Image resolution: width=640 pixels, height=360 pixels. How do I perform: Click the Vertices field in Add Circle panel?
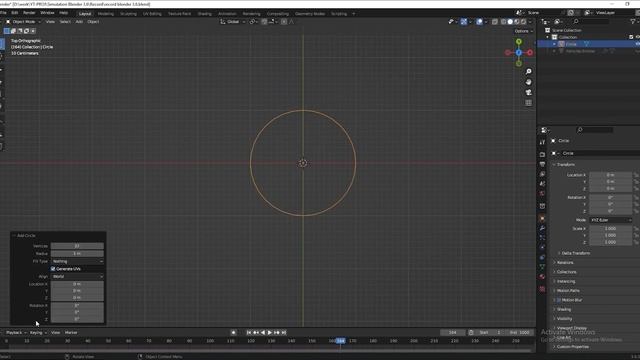(77, 246)
